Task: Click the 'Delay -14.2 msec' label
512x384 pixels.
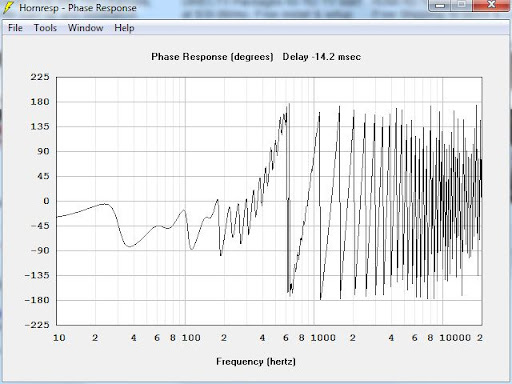Action: [x=322, y=57]
